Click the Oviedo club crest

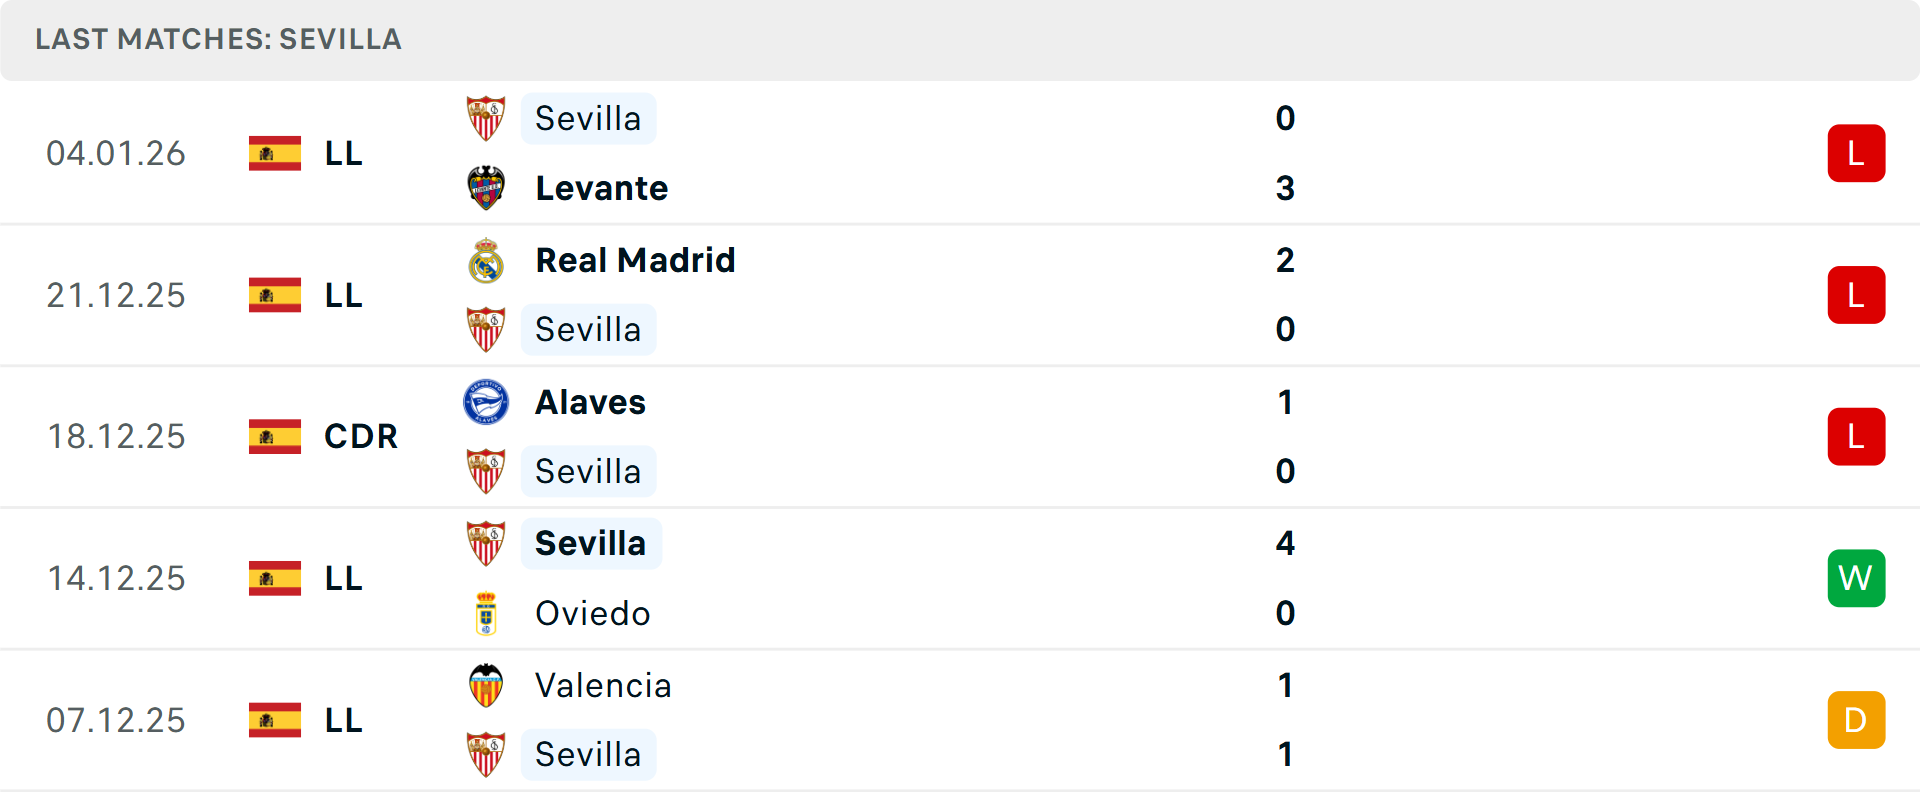click(486, 613)
